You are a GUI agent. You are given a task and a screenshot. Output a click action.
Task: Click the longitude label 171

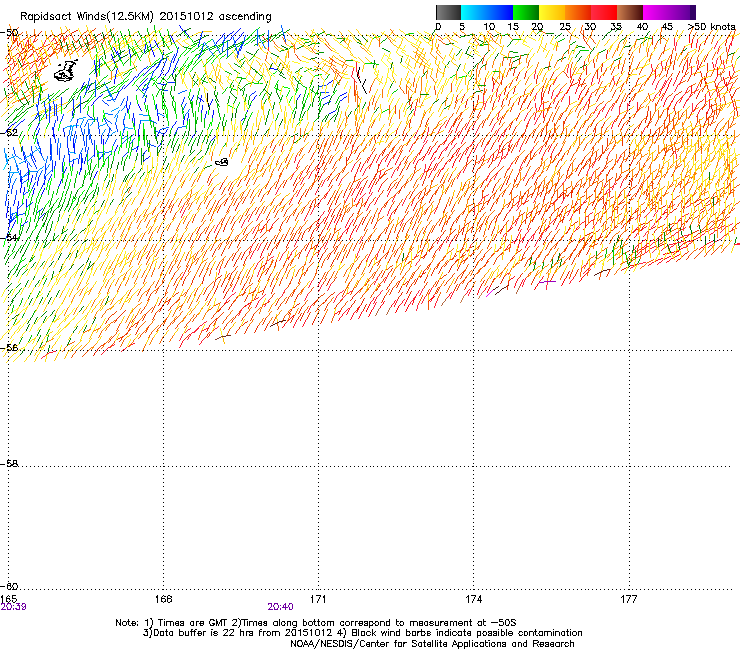click(318, 599)
